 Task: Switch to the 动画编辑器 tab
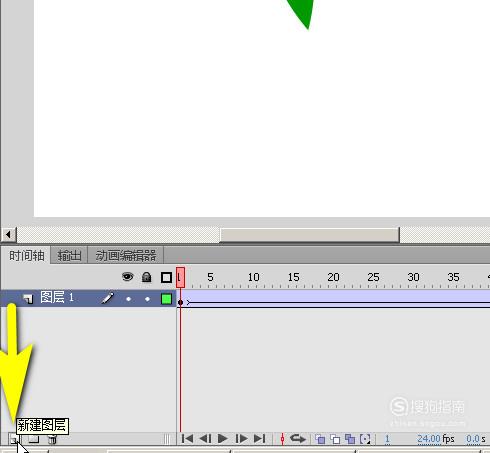126,256
